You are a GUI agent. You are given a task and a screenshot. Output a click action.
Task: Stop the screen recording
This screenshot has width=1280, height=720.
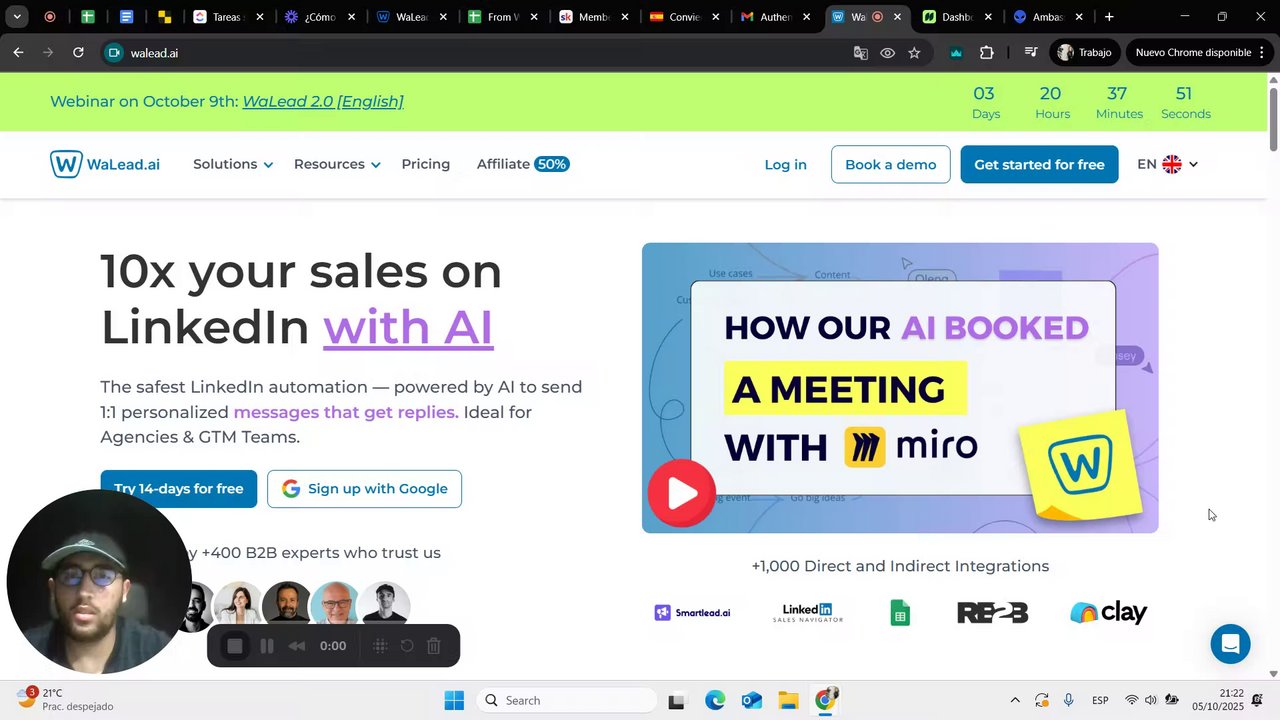coord(235,646)
